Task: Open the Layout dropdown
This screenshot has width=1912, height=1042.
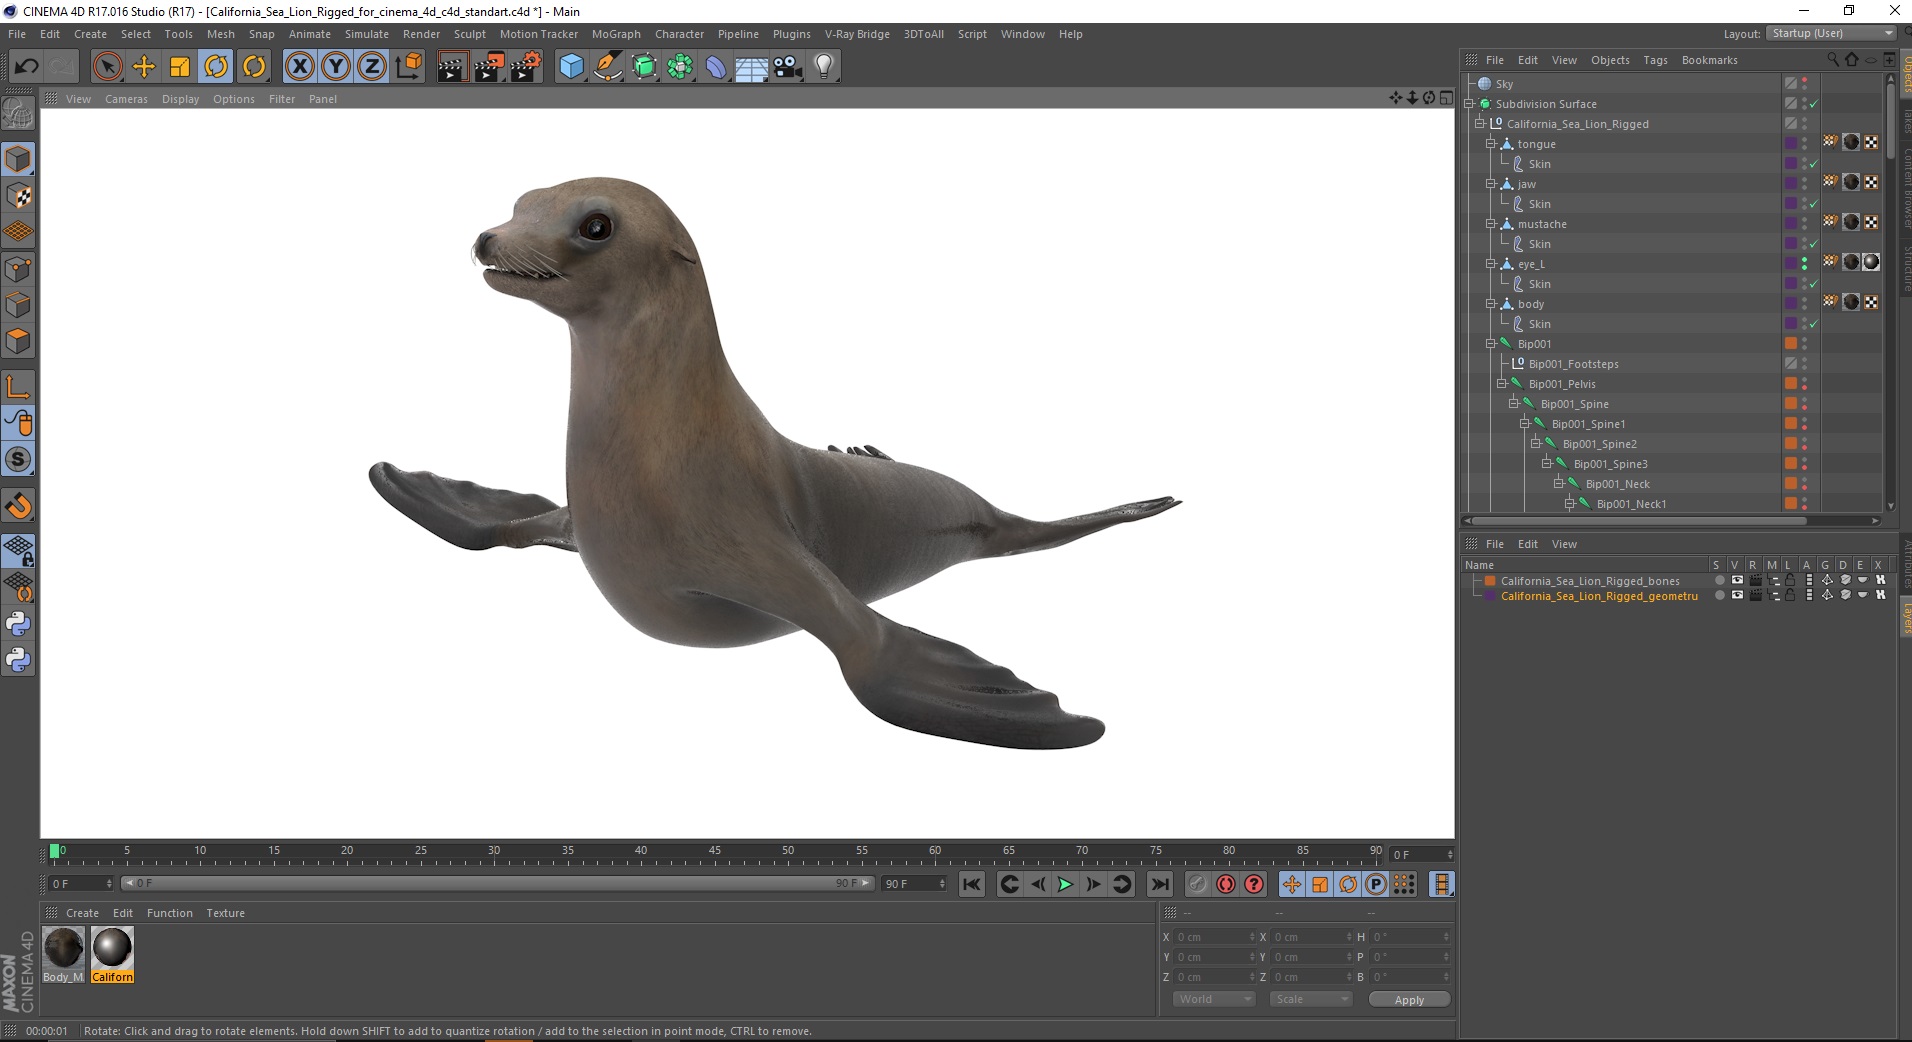Action: pyautogui.click(x=1833, y=33)
